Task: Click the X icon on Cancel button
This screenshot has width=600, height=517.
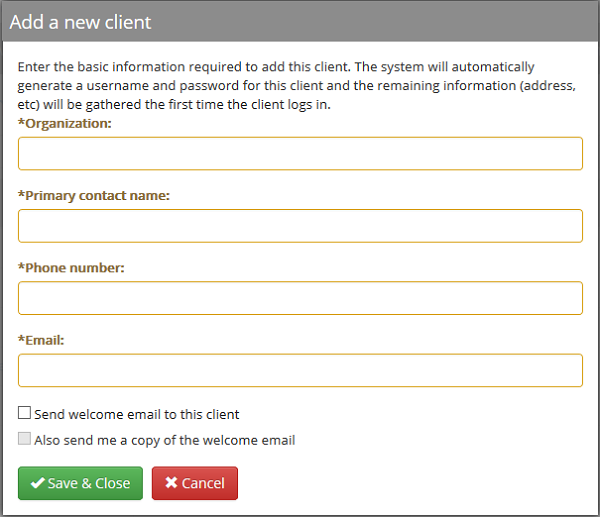Action: [x=171, y=483]
